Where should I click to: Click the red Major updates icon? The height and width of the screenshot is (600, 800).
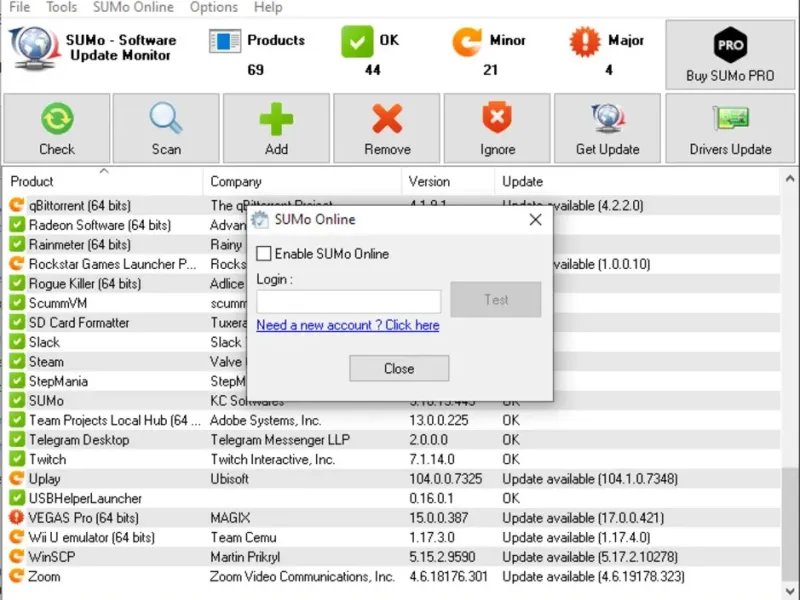585,42
